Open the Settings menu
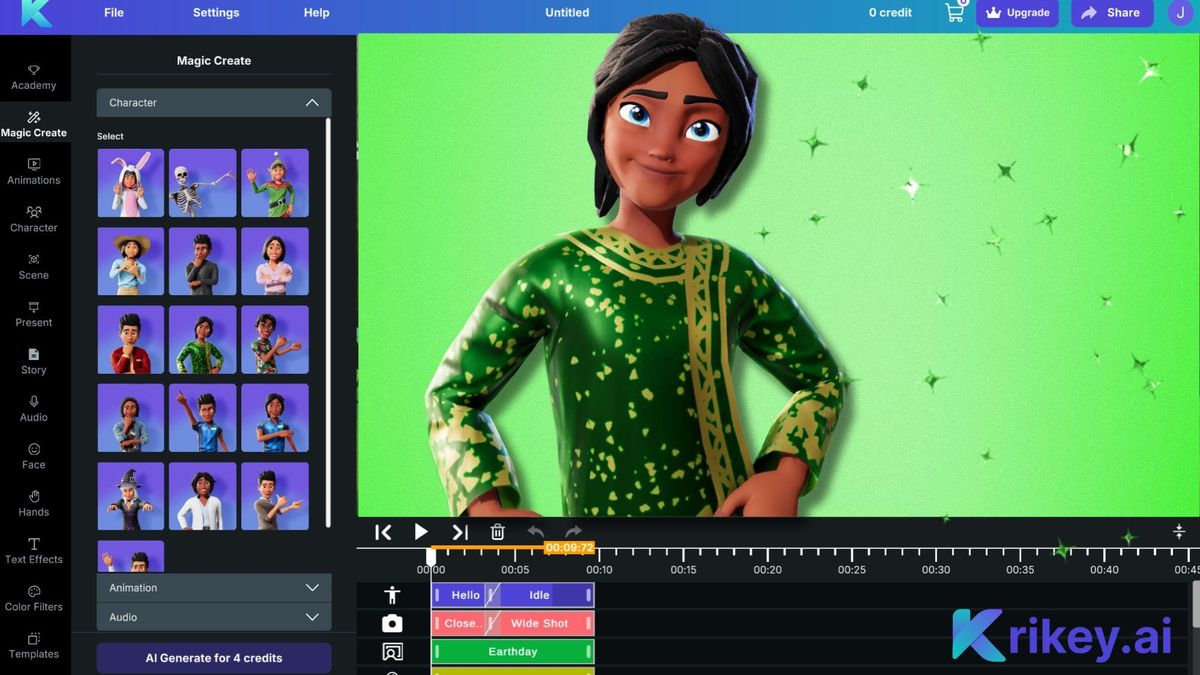1200x675 pixels. (x=215, y=12)
